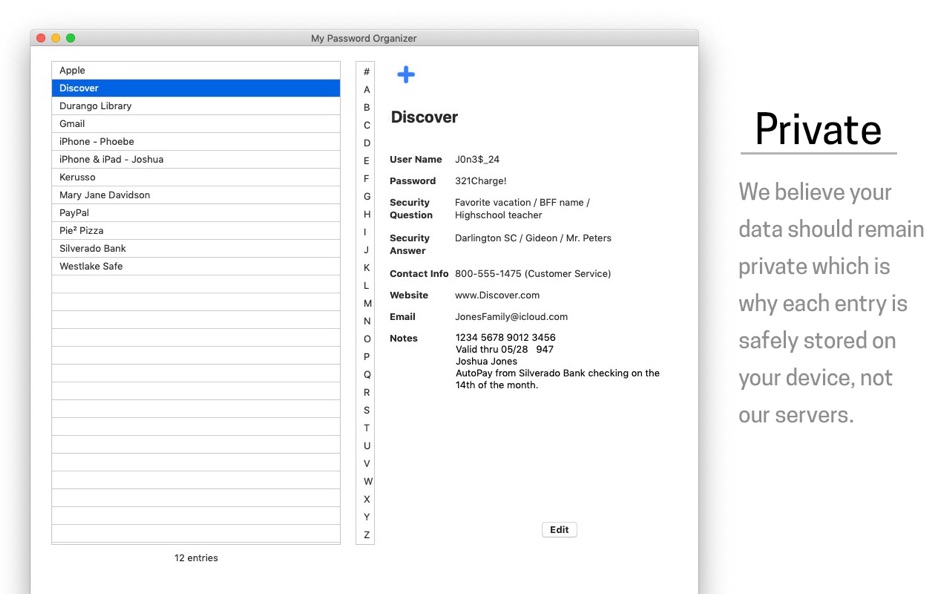Viewport: 950px width, 594px height.
Task: Add a new password entry
Action: point(405,74)
